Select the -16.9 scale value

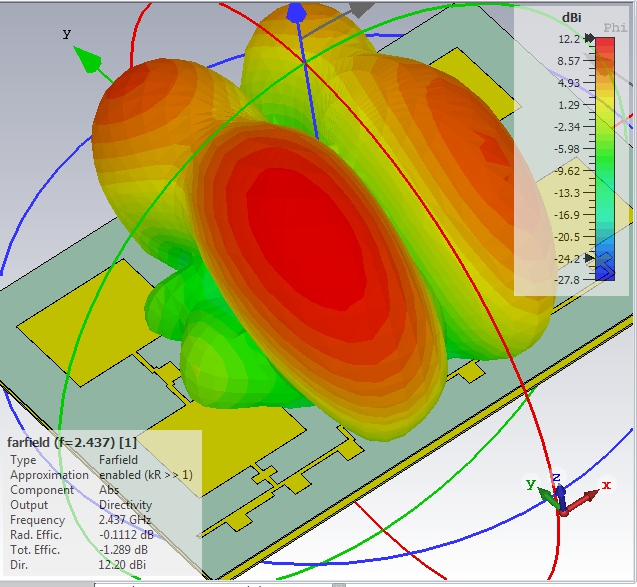[567, 215]
